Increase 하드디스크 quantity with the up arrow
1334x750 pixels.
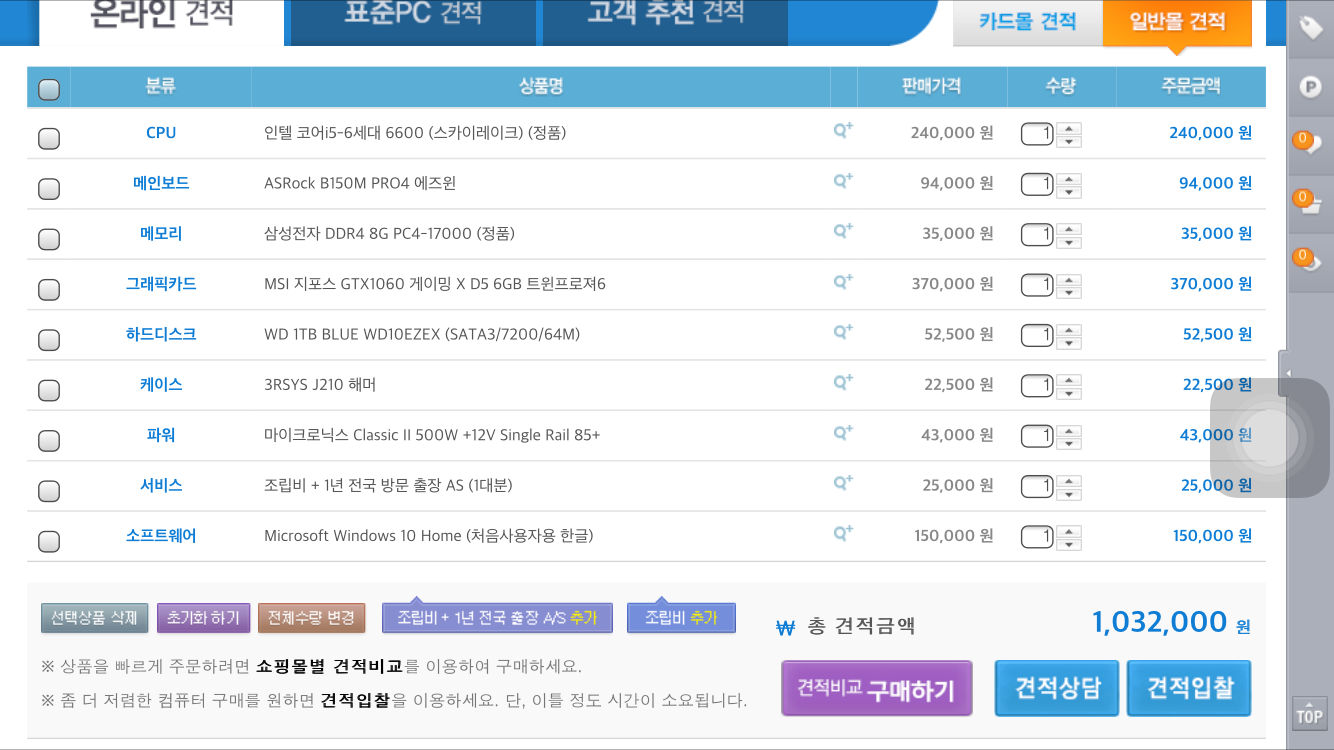1070,329
